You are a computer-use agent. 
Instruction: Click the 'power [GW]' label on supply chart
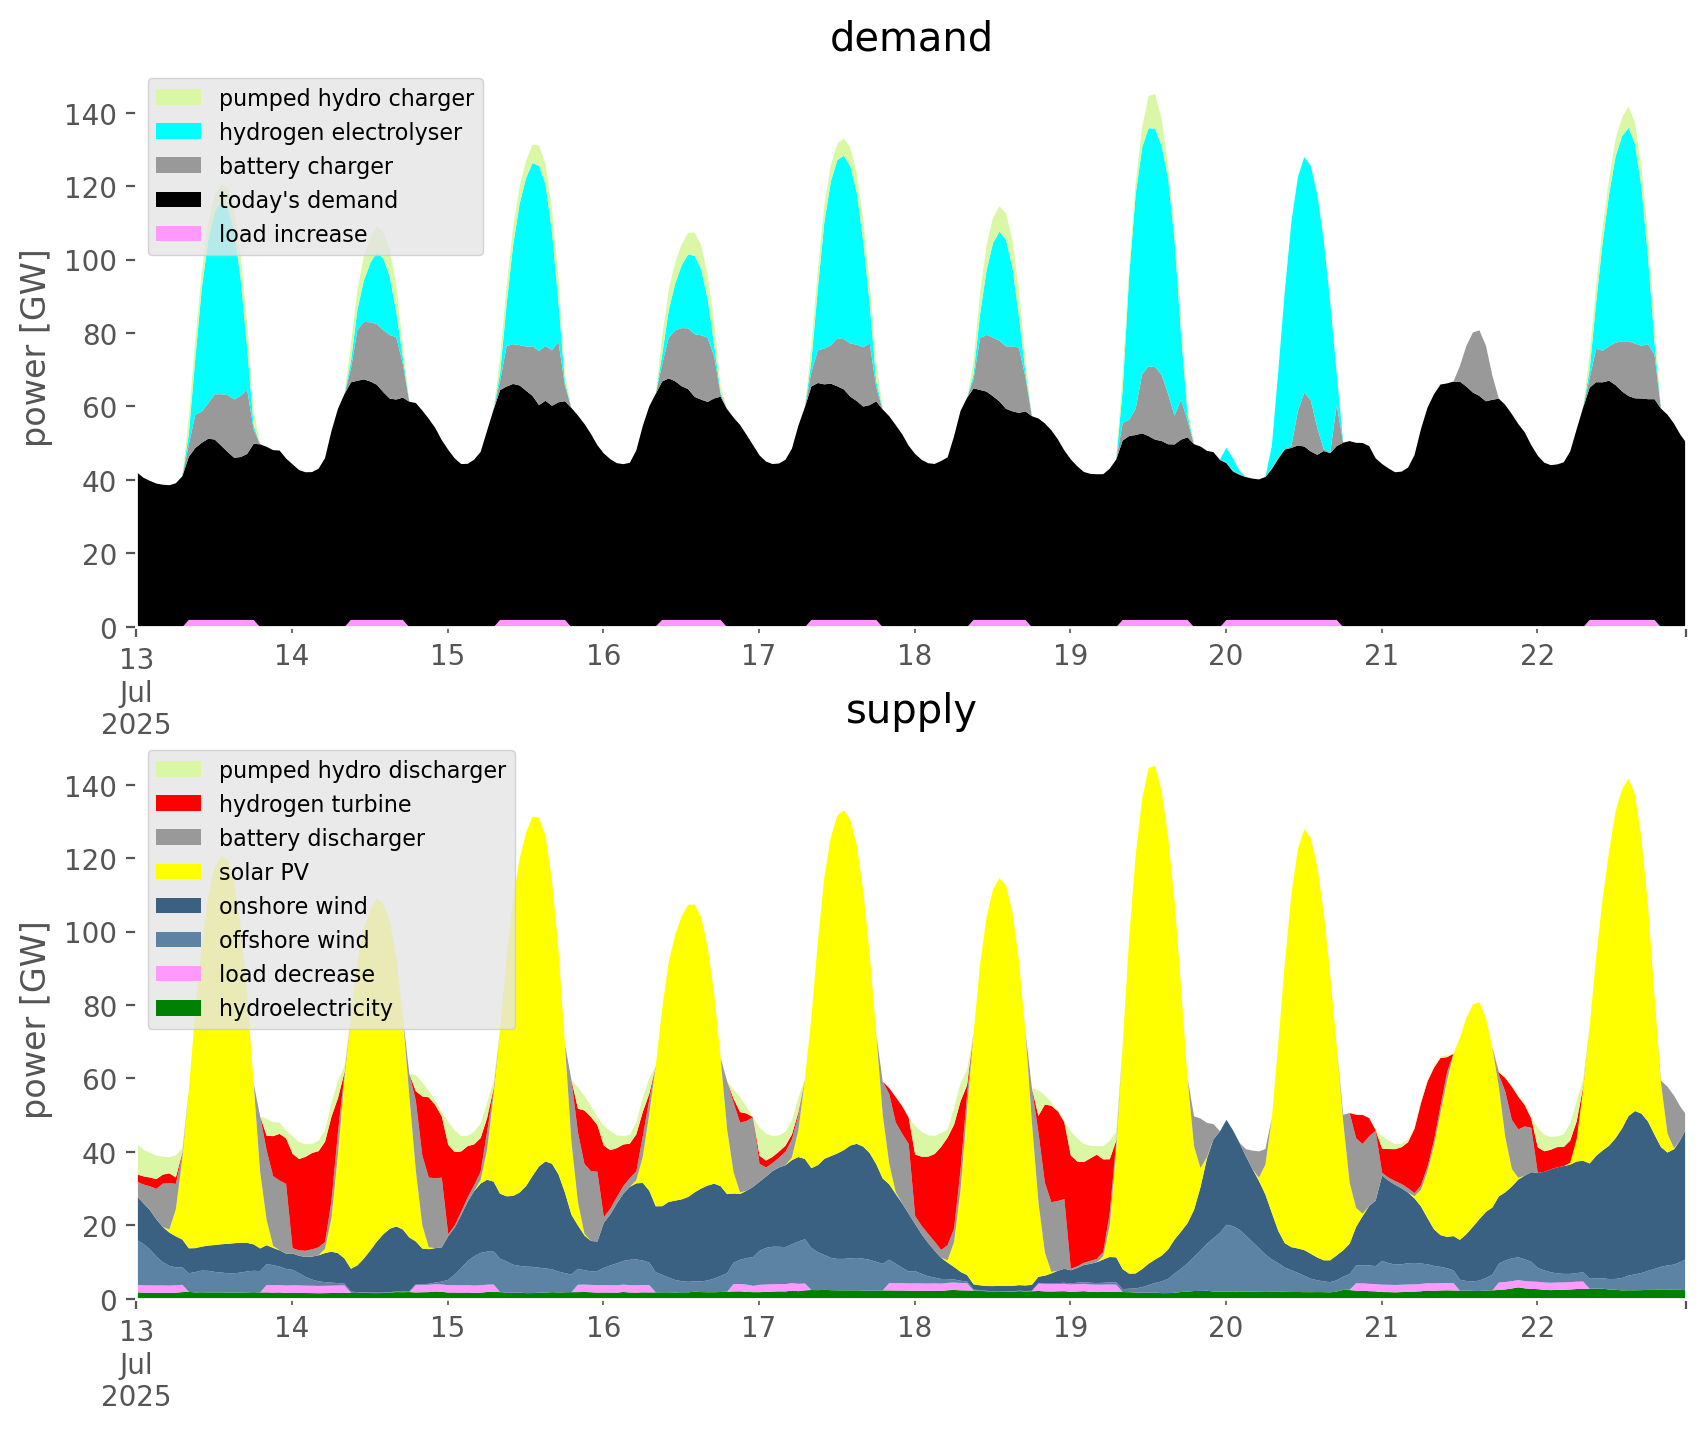pos(35,1020)
